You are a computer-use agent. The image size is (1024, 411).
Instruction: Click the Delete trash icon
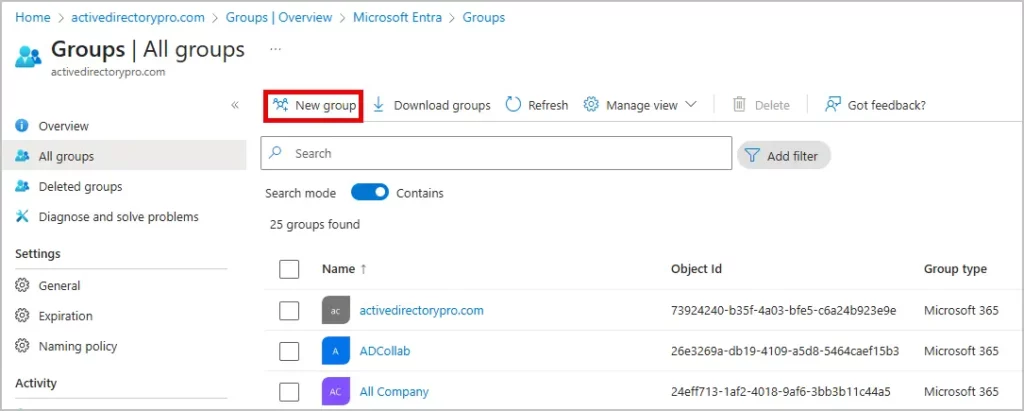739,105
